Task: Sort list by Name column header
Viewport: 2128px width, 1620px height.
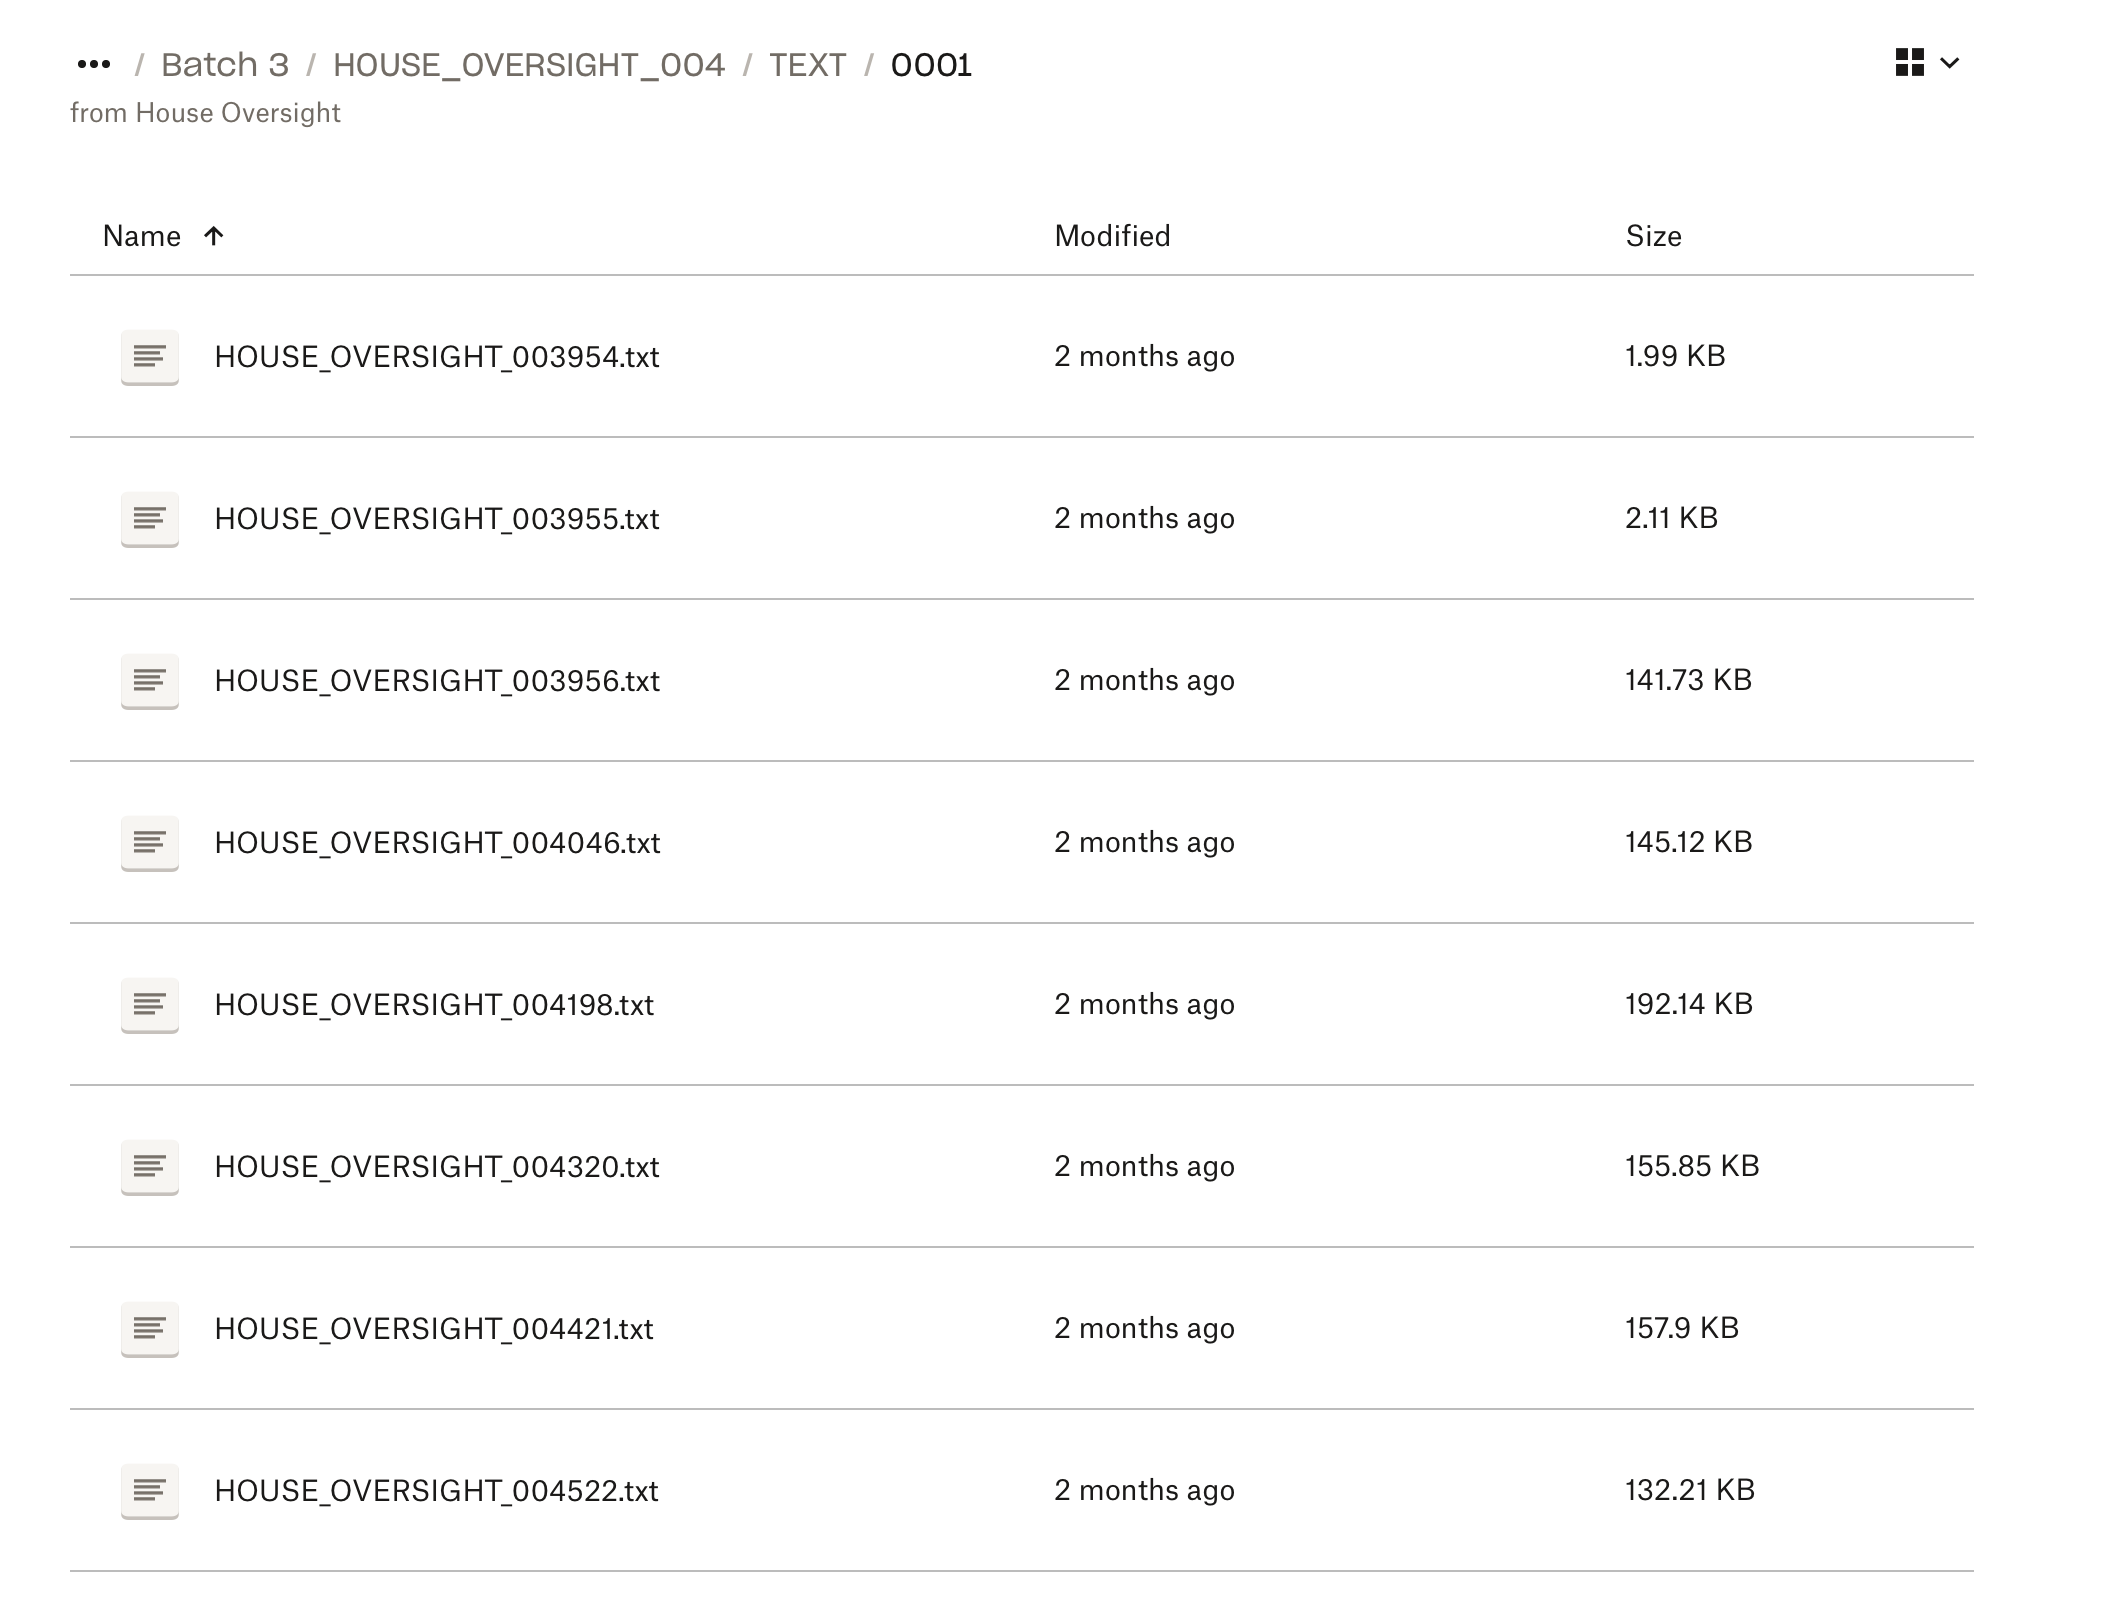Action: click(x=142, y=236)
